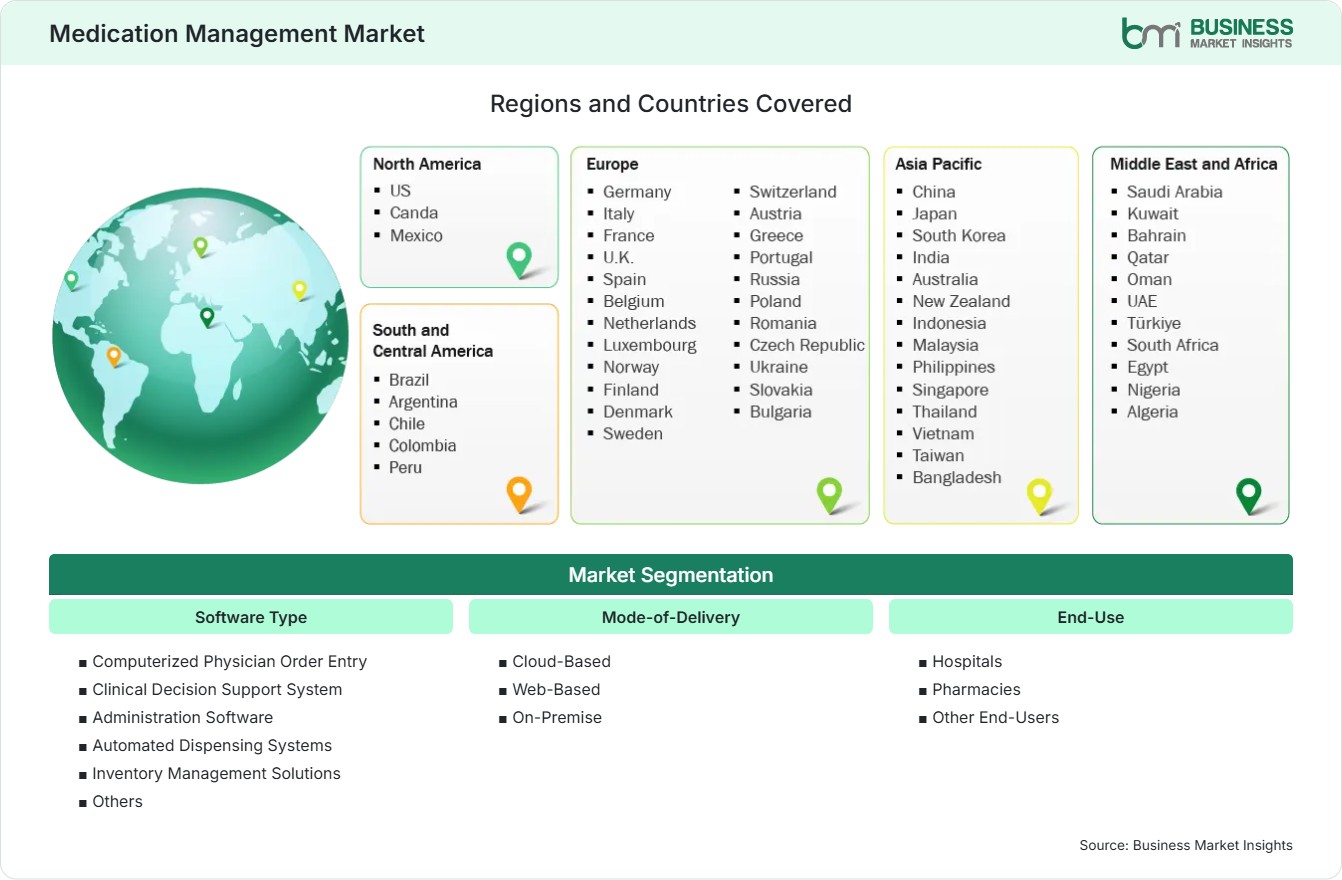Click Automated Dispensing Systems item
The width and height of the screenshot is (1342, 880).
click(x=212, y=745)
